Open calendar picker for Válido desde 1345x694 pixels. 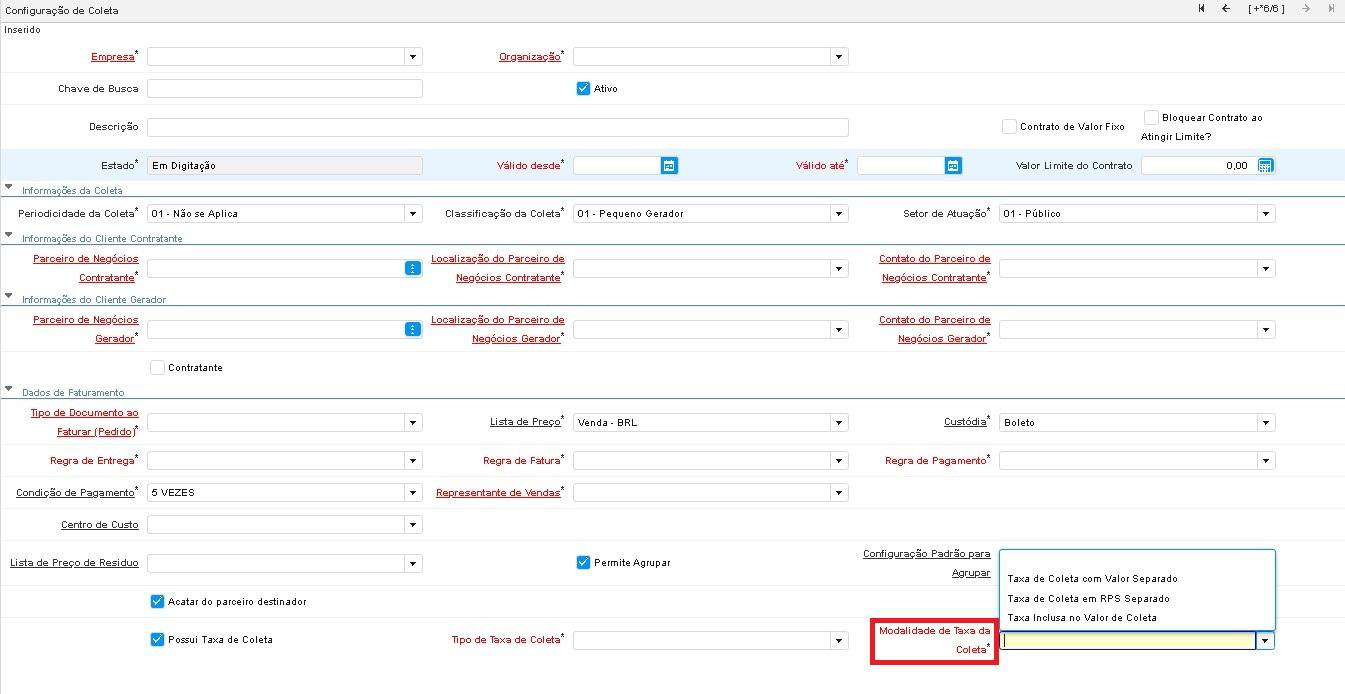[x=669, y=165]
